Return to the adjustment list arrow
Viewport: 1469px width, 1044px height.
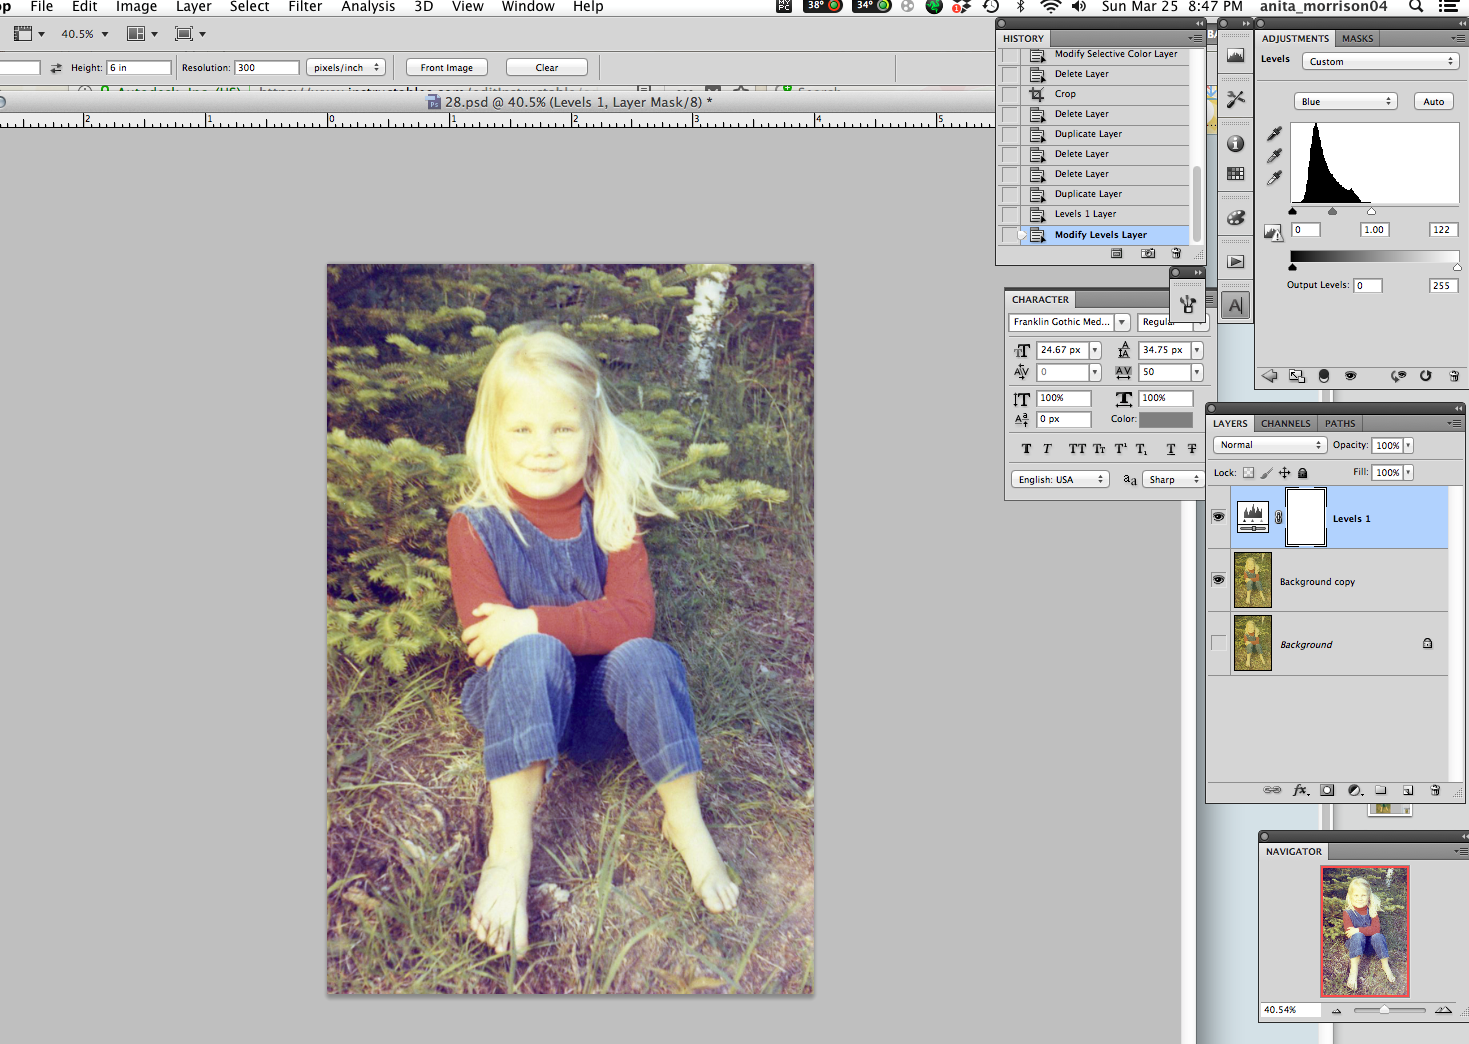coord(1270,376)
